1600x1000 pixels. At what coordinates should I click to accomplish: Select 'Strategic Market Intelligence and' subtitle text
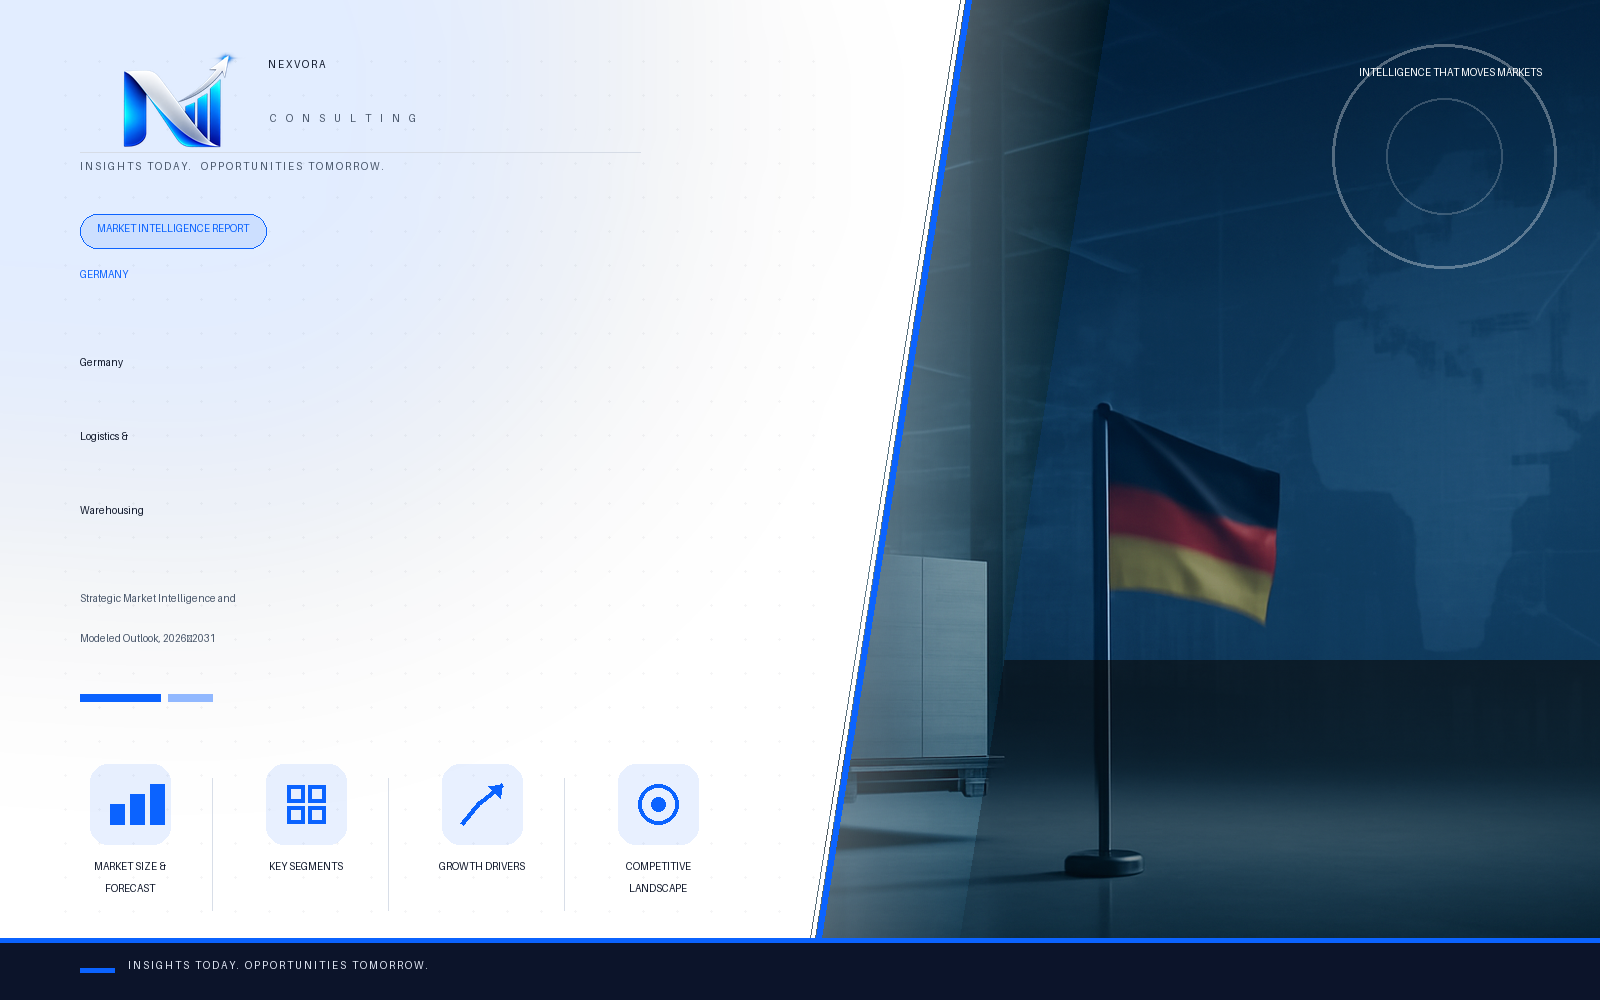[x=158, y=598]
